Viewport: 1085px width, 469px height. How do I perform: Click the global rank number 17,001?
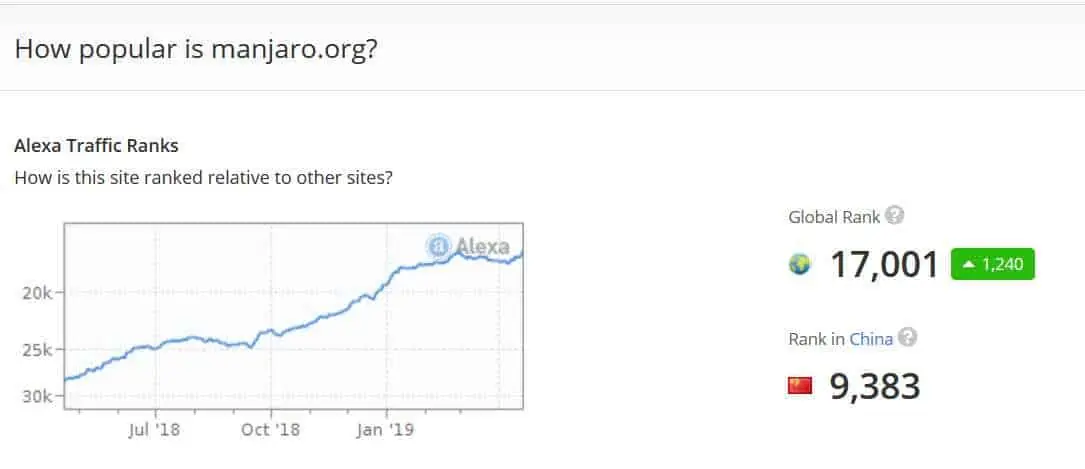coord(884,264)
